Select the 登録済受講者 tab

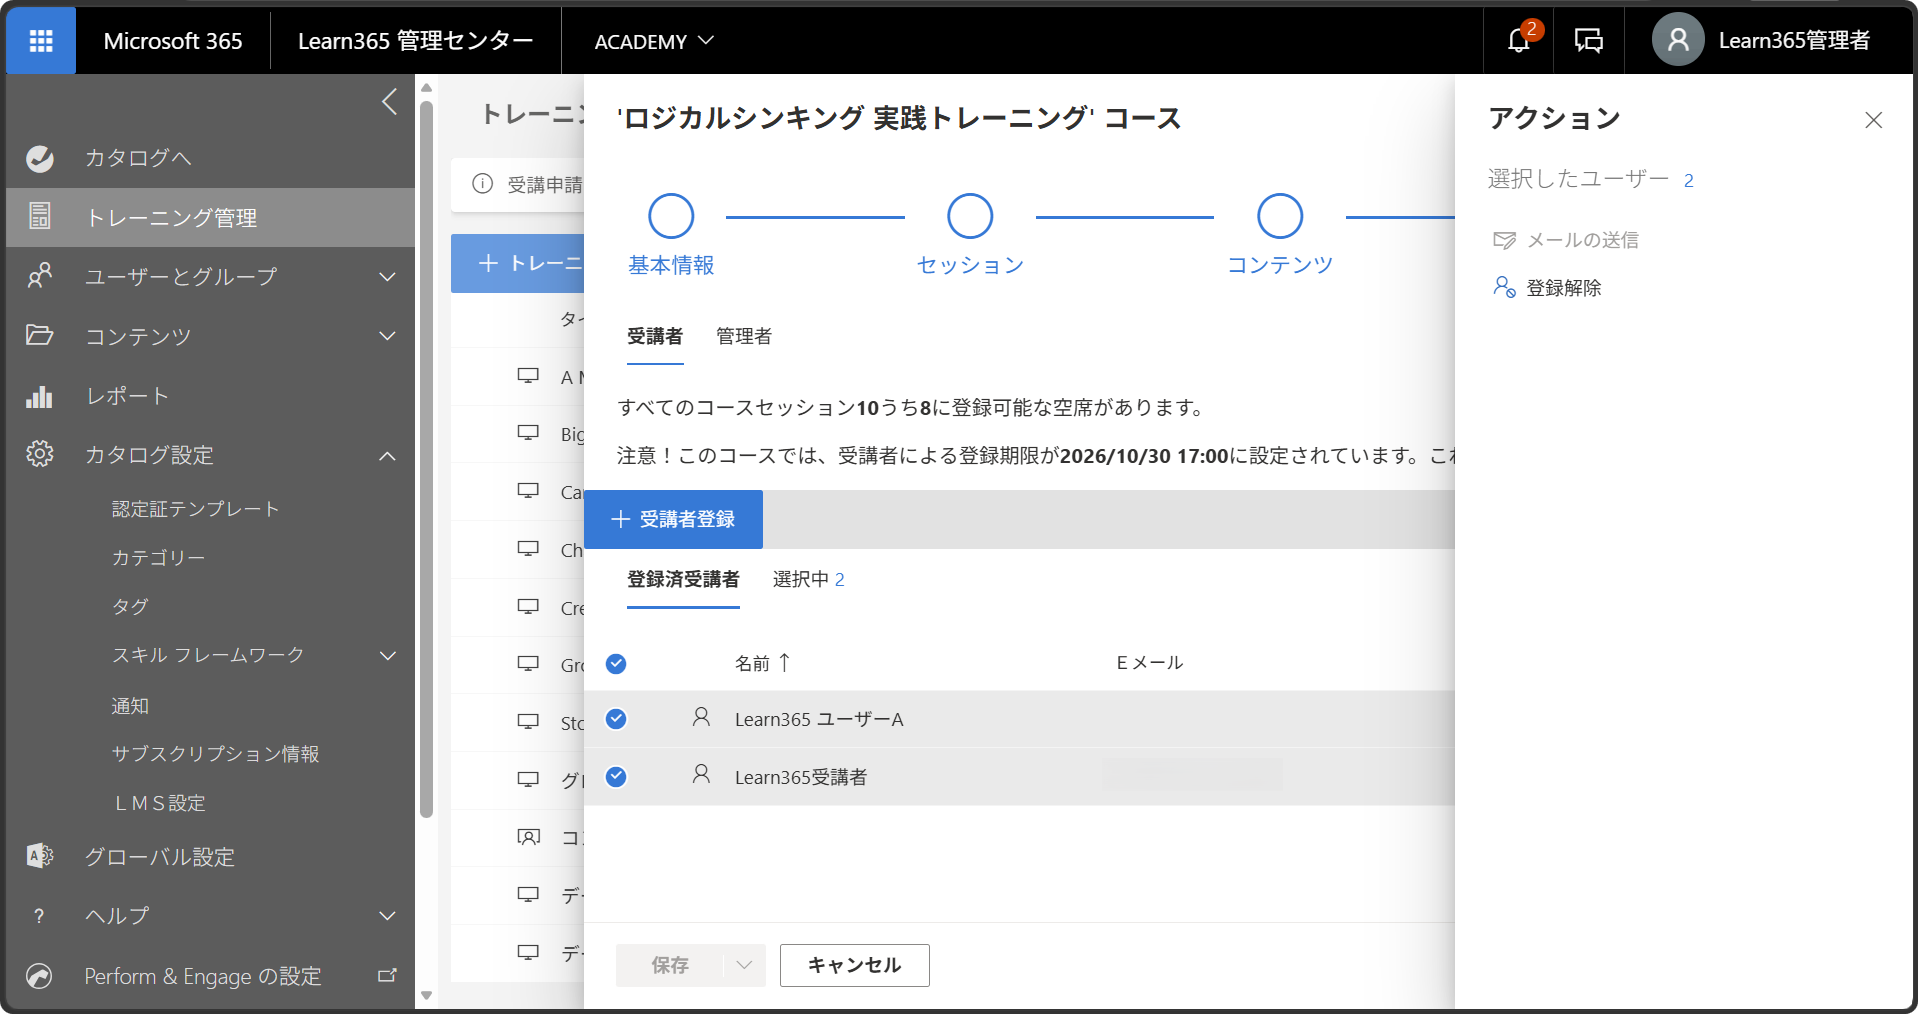pos(683,579)
